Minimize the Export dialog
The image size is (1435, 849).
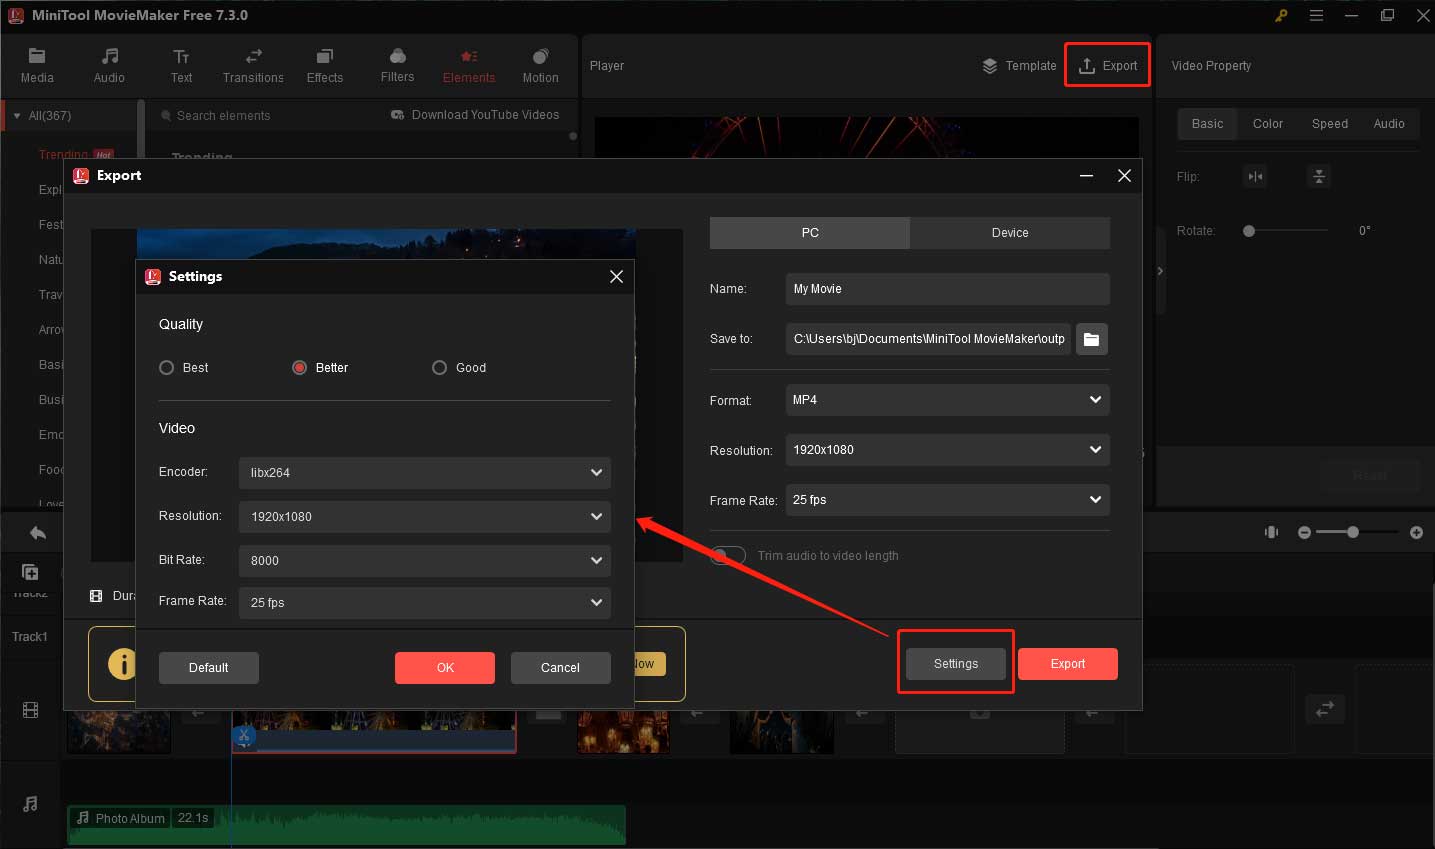pyautogui.click(x=1086, y=176)
